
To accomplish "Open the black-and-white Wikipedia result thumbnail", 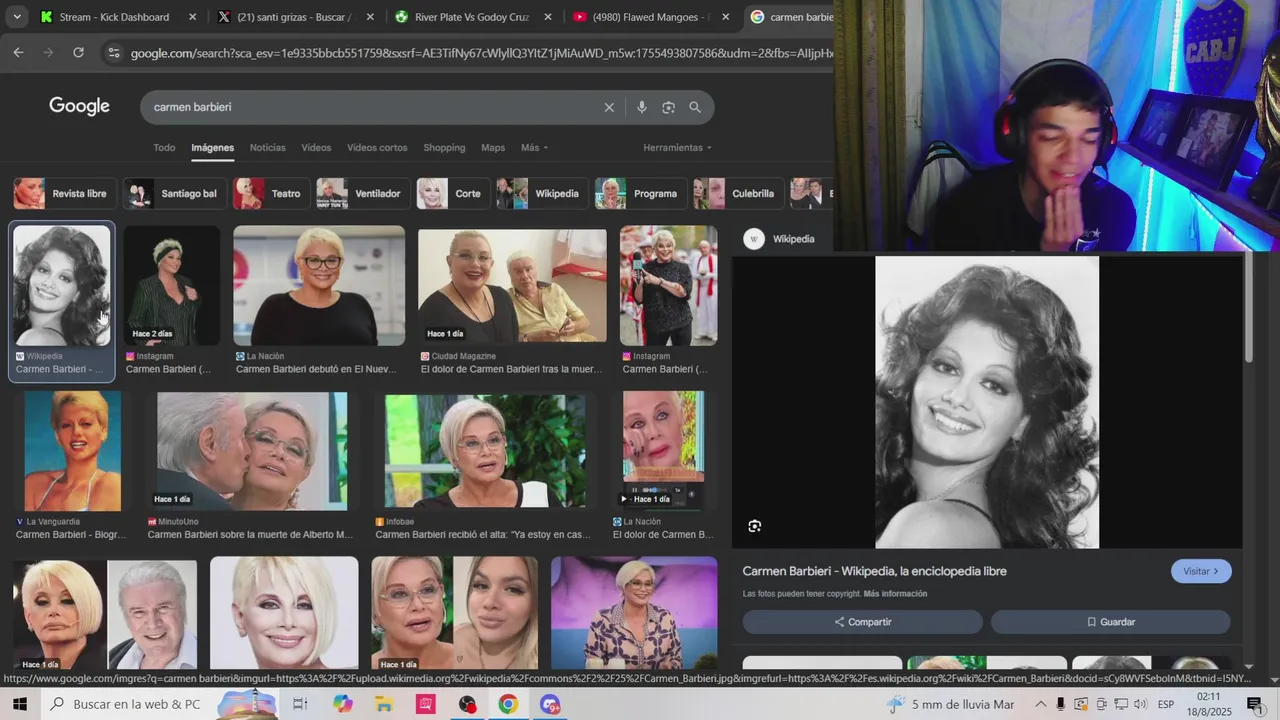I will (62, 286).
